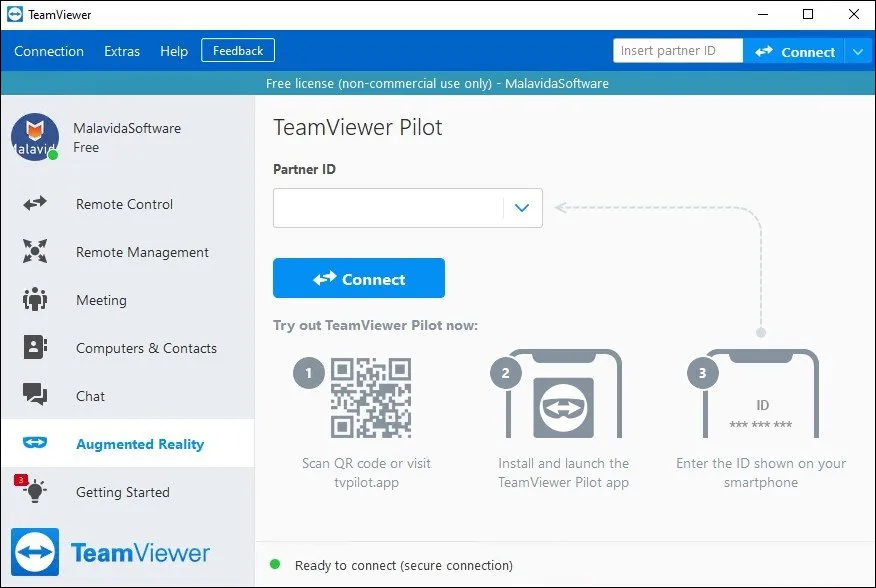Click the Remote Control arrows icon
The height and width of the screenshot is (588, 876).
(x=35, y=204)
